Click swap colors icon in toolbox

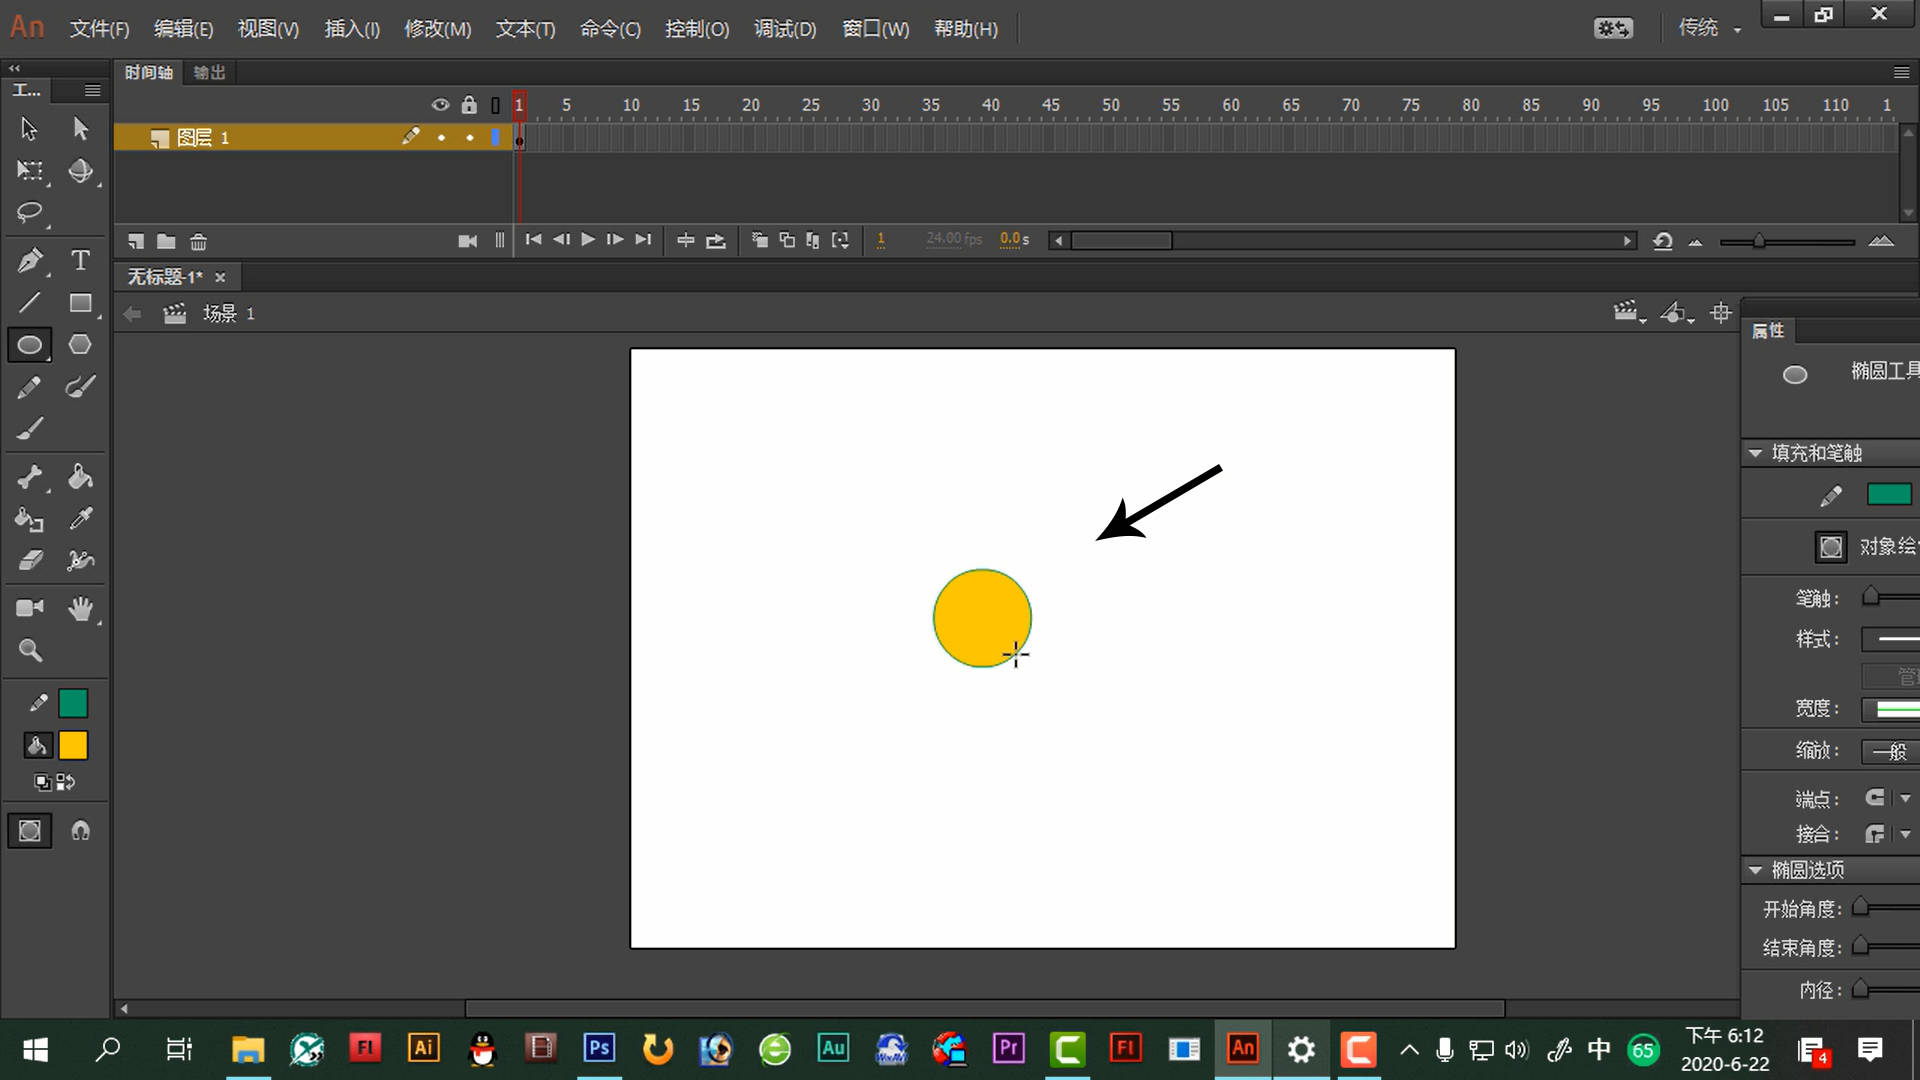coord(65,782)
